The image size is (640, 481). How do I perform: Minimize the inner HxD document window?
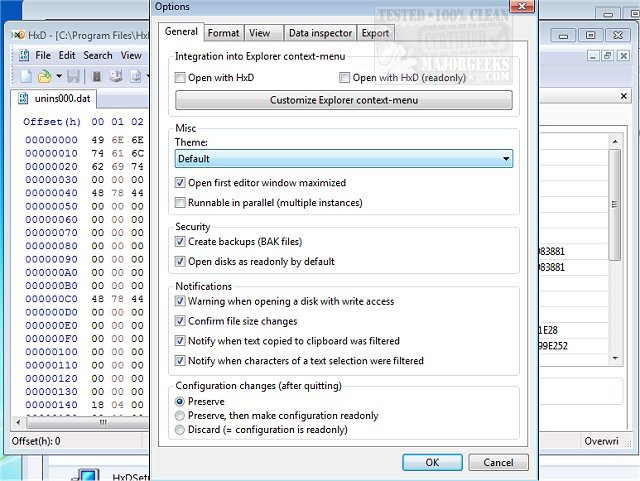click(593, 56)
